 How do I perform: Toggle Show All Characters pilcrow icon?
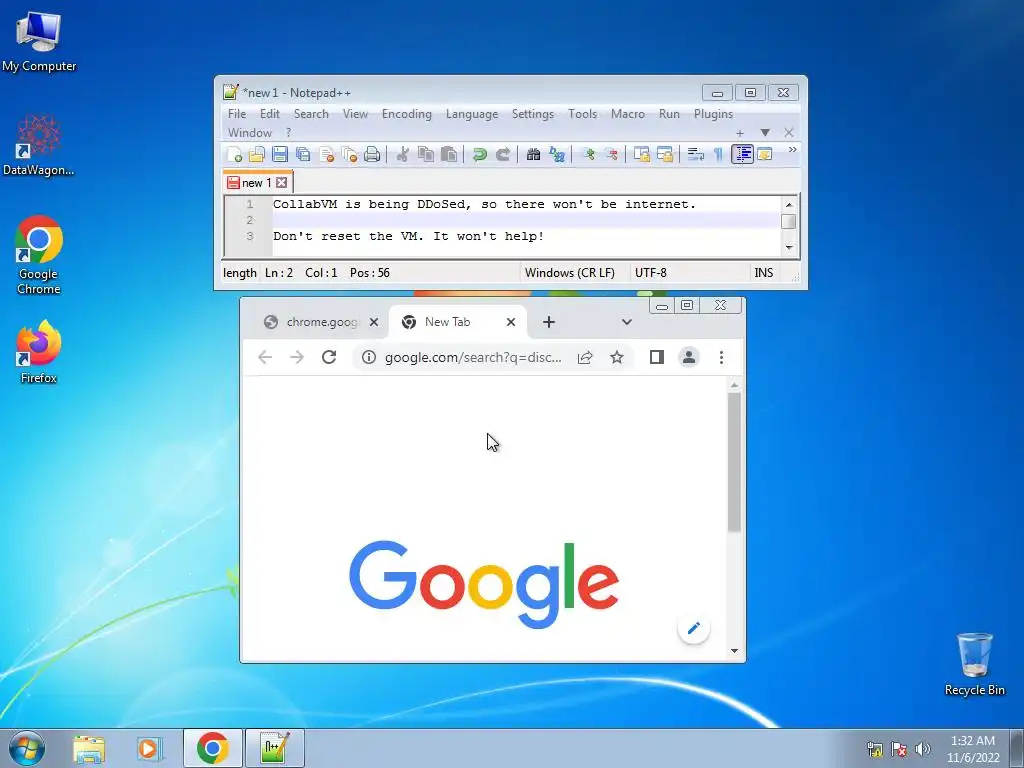[x=718, y=154]
